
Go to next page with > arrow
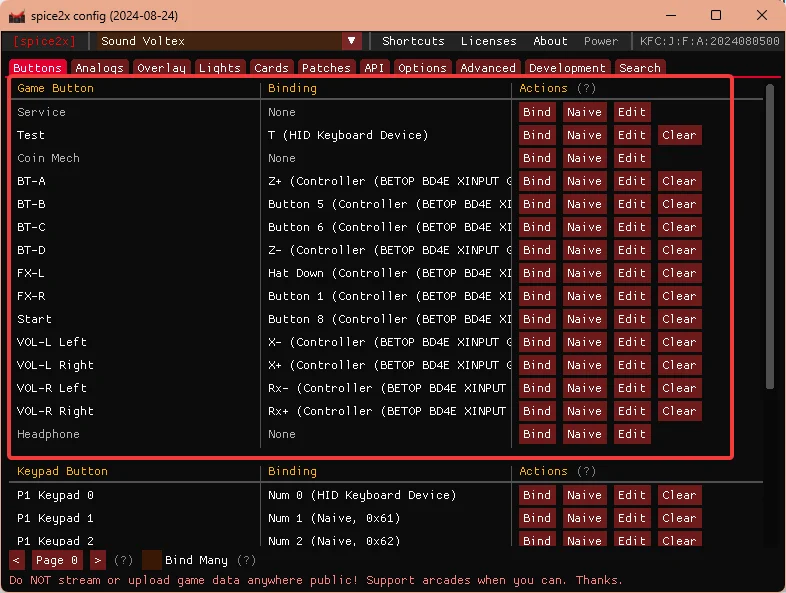(98, 560)
